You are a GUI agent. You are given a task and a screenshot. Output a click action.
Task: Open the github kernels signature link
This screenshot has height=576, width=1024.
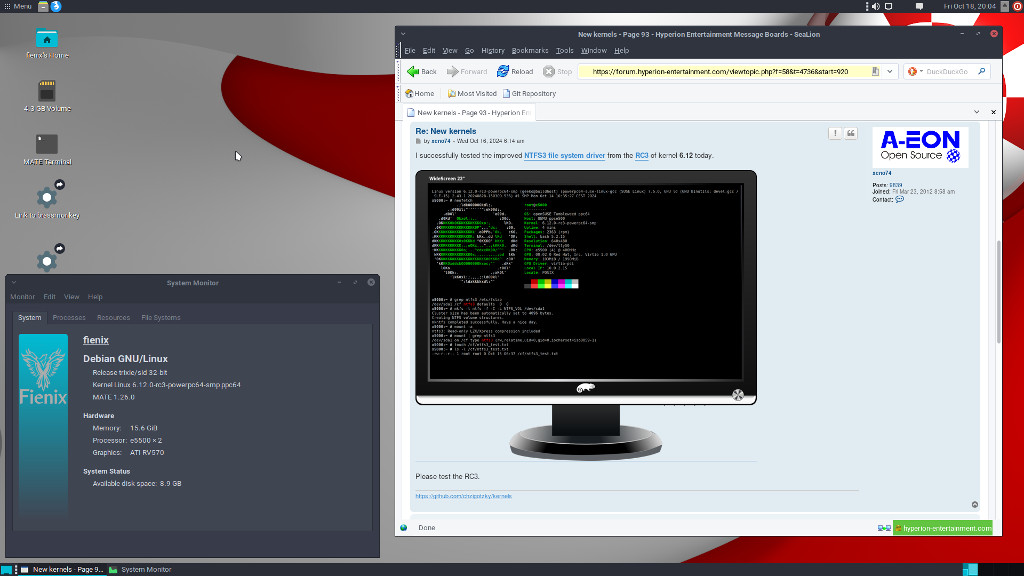click(x=463, y=496)
